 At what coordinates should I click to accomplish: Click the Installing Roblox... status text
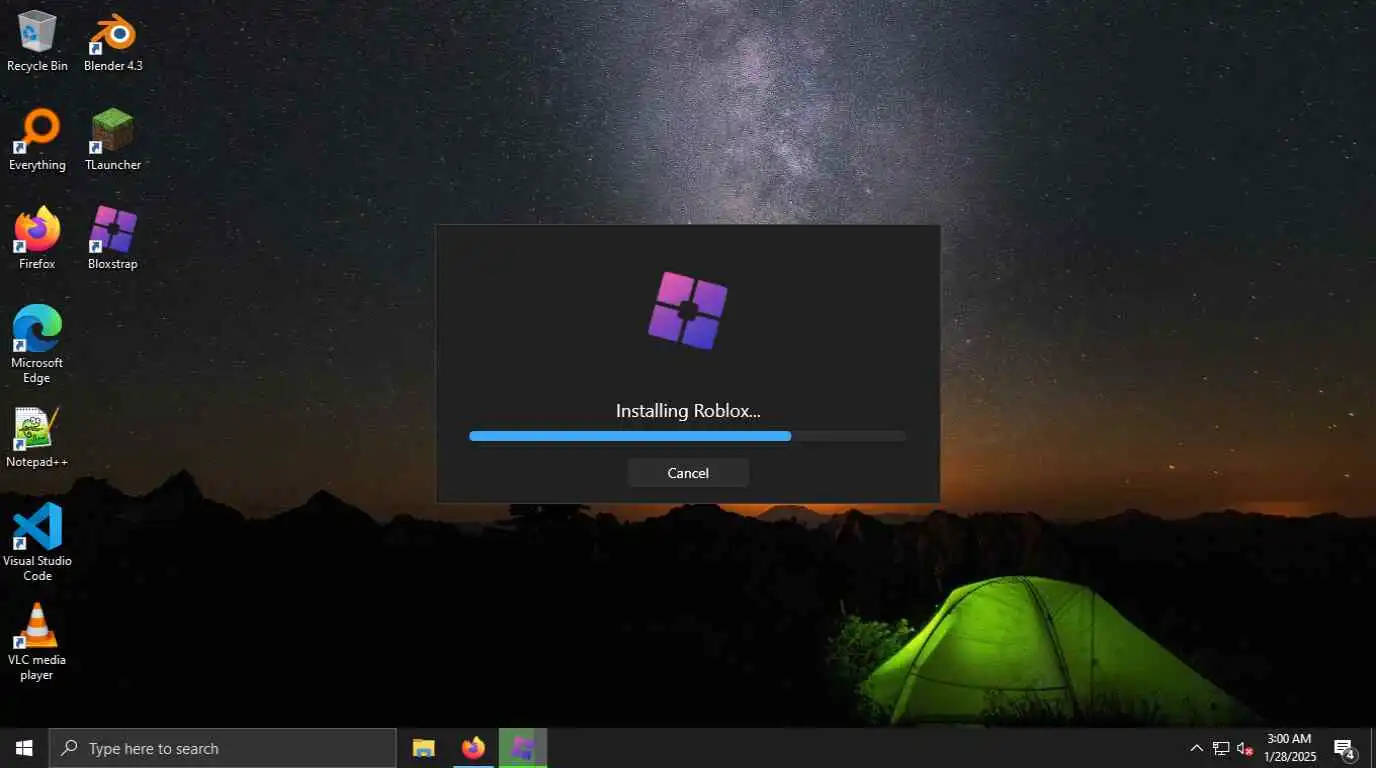click(688, 411)
